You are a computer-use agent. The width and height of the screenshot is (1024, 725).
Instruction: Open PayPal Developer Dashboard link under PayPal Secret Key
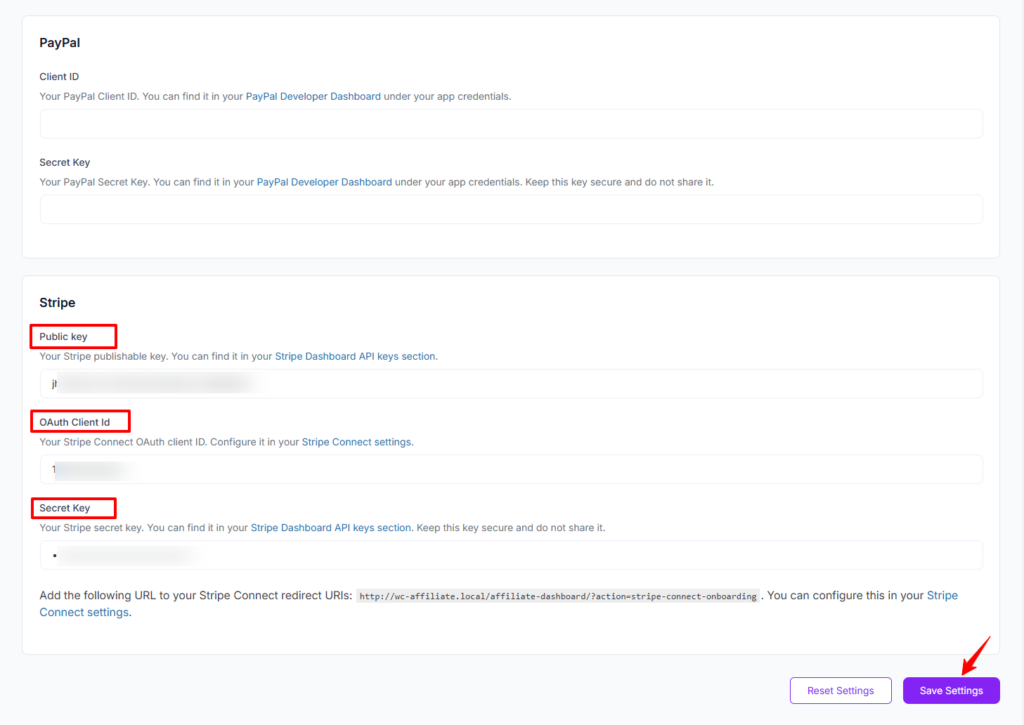(324, 183)
